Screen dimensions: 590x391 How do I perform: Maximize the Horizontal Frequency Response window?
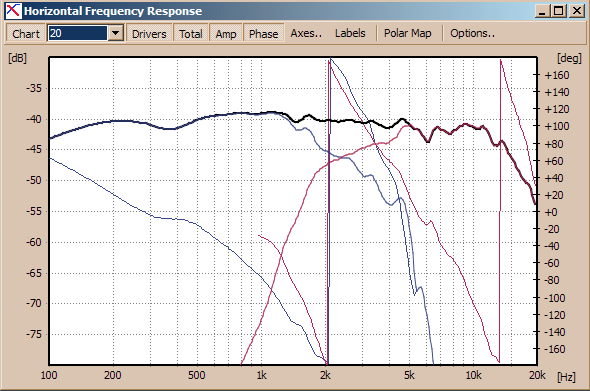(x=559, y=11)
